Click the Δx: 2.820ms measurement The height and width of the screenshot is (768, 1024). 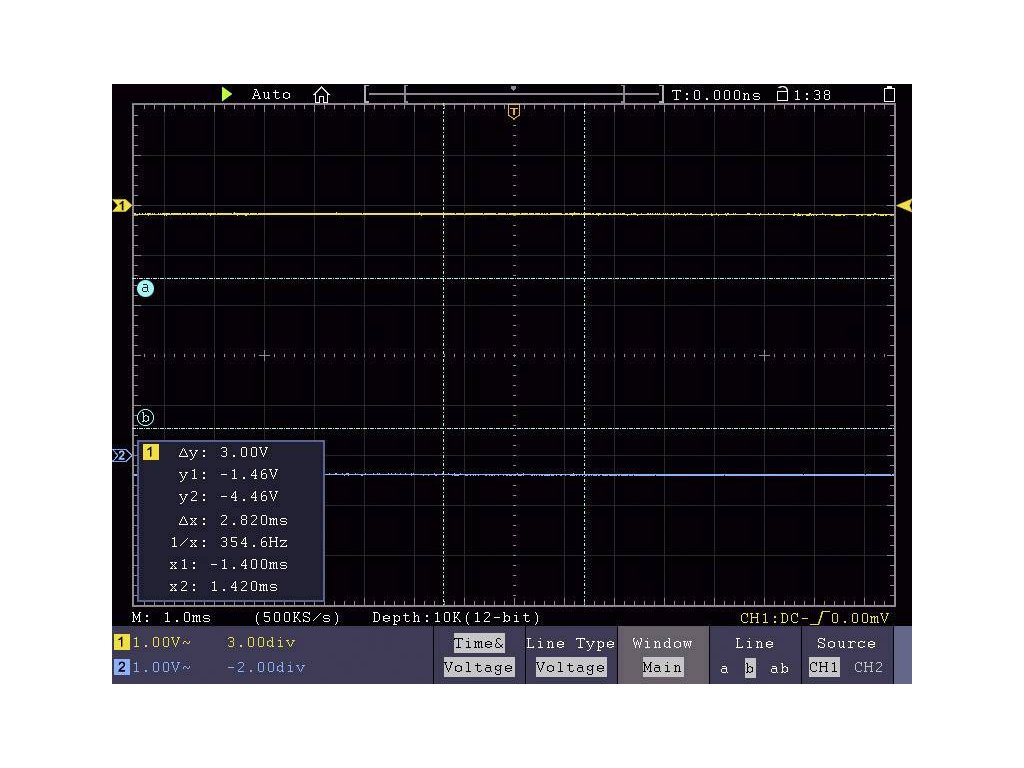(x=233, y=520)
